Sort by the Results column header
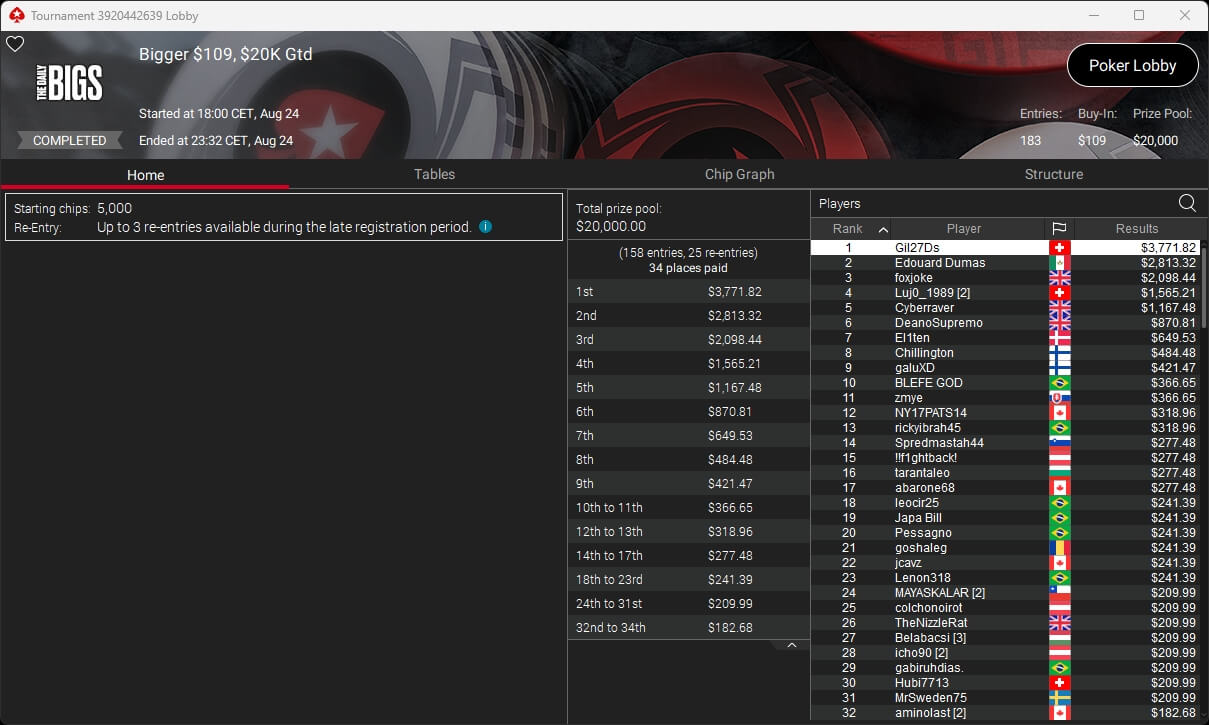 tap(1137, 229)
